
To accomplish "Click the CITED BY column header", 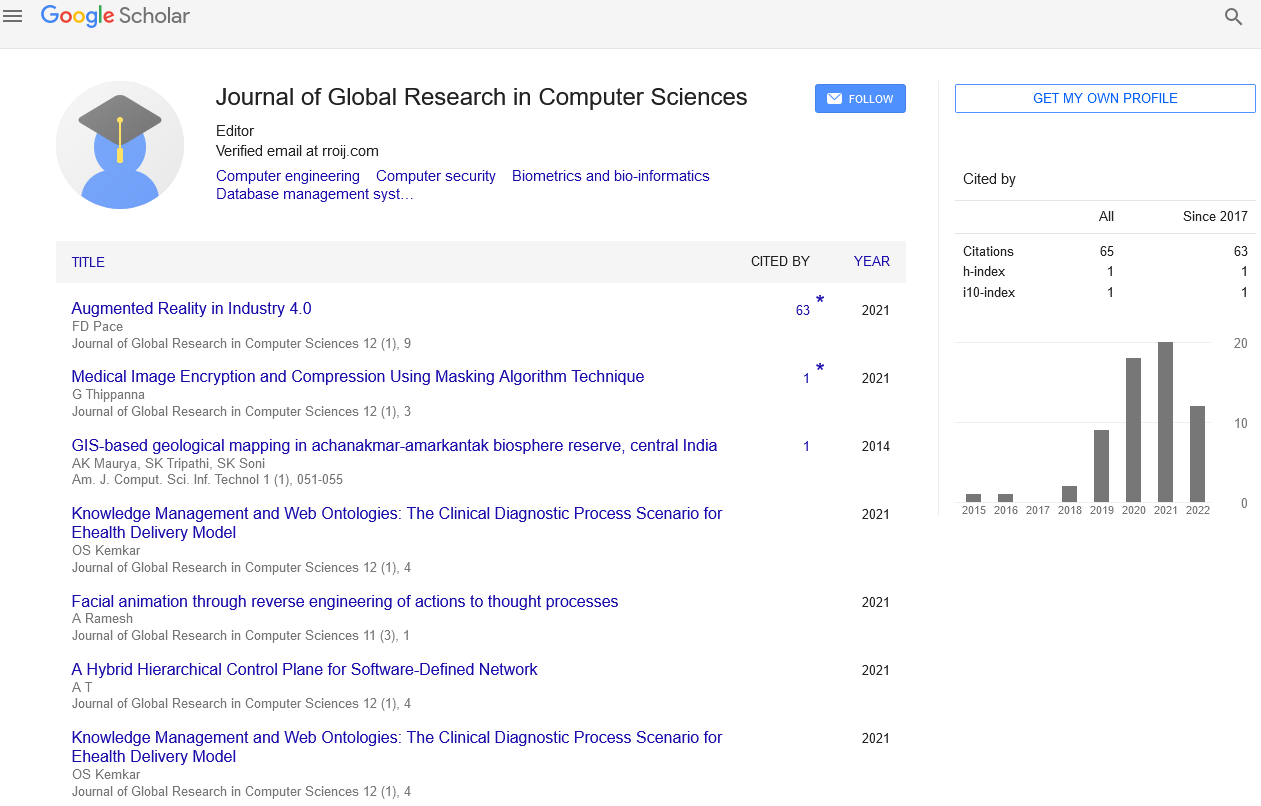I will point(780,262).
